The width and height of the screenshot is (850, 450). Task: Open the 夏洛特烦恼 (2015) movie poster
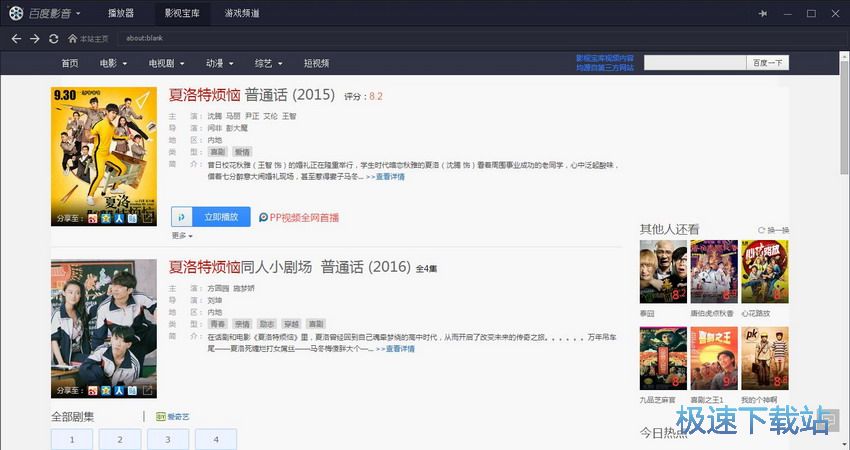click(x=104, y=156)
